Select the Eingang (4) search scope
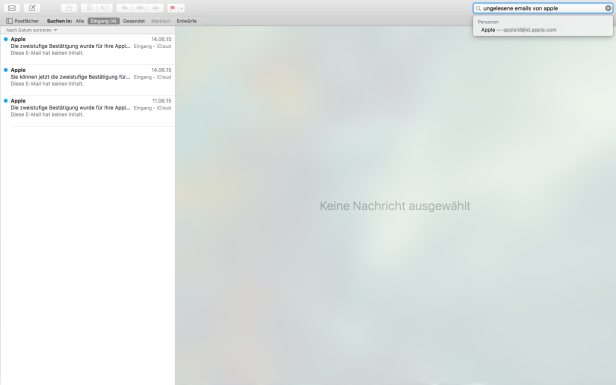Screen dimensions: 616x385 104,21
